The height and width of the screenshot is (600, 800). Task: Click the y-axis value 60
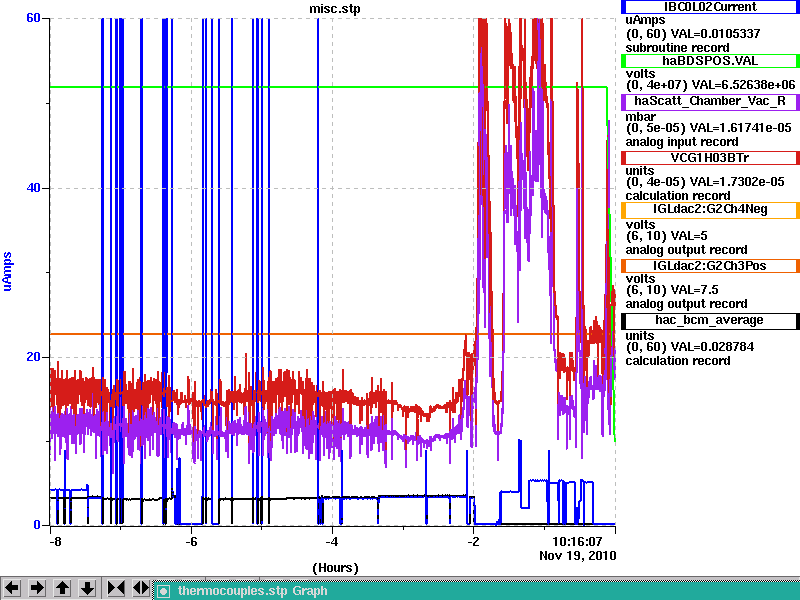[33, 18]
